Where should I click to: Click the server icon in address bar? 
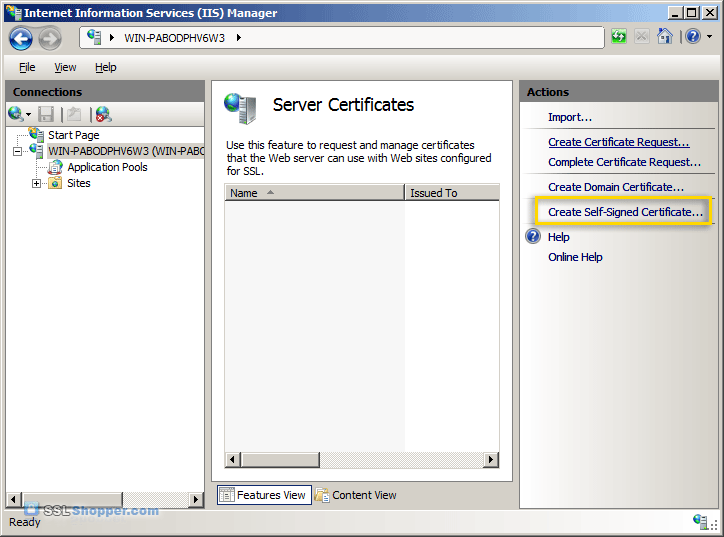95,37
